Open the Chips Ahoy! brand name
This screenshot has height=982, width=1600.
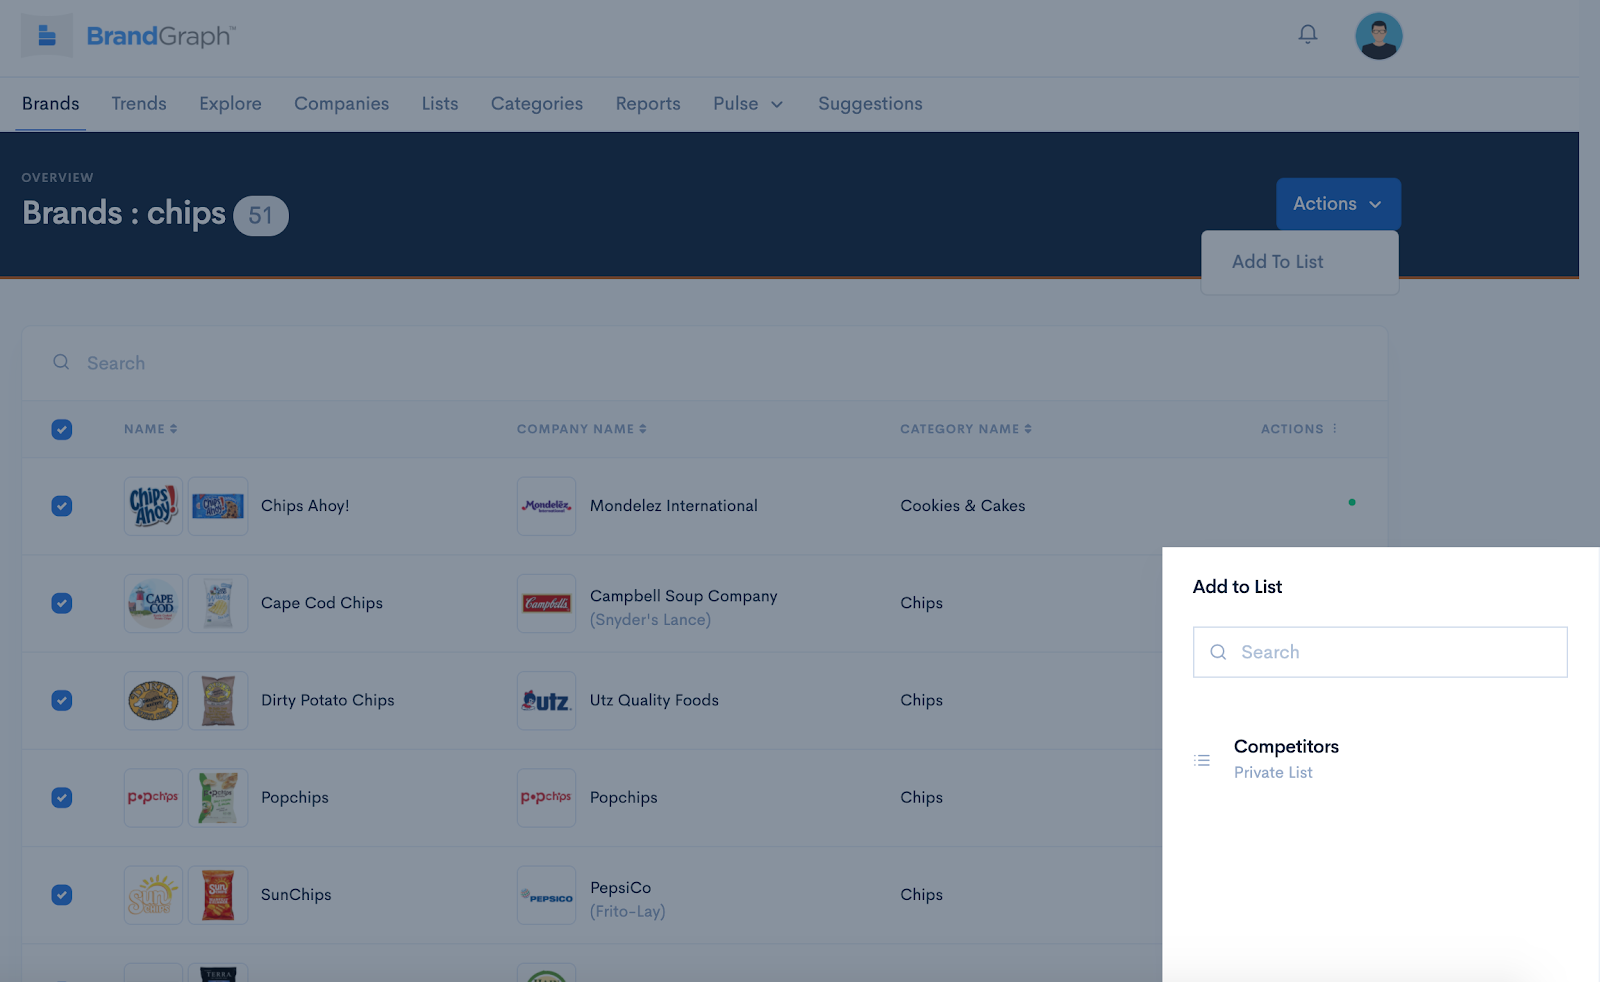coord(305,506)
